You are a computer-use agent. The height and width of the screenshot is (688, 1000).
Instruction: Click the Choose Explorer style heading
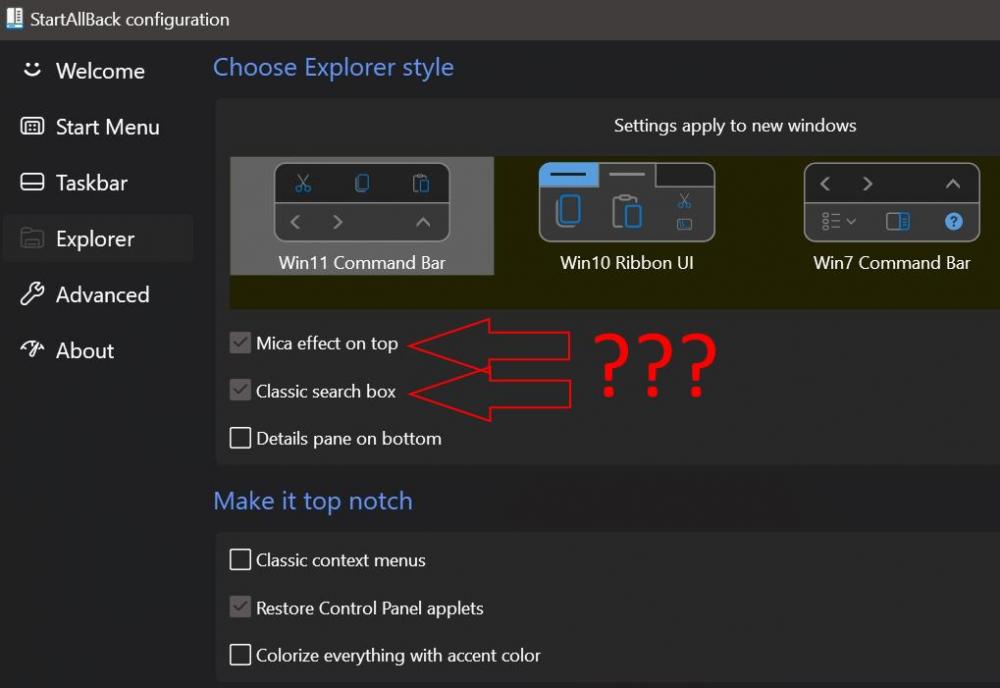333,68
